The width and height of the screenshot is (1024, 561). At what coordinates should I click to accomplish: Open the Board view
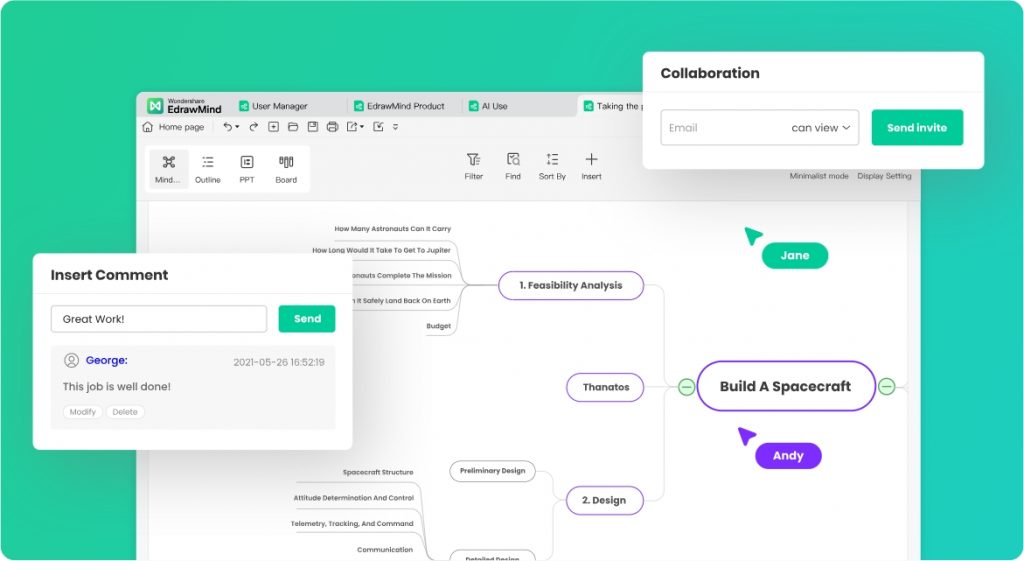click(x=286, y=168)
